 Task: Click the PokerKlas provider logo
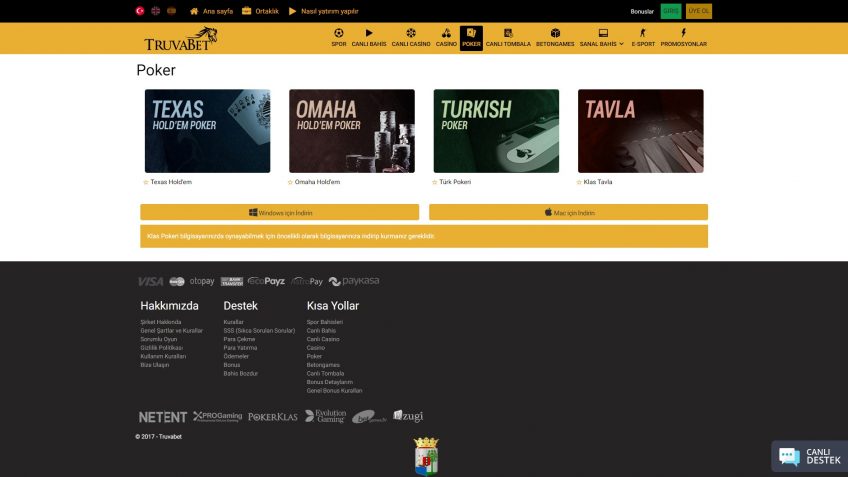(x=273, y=417)
